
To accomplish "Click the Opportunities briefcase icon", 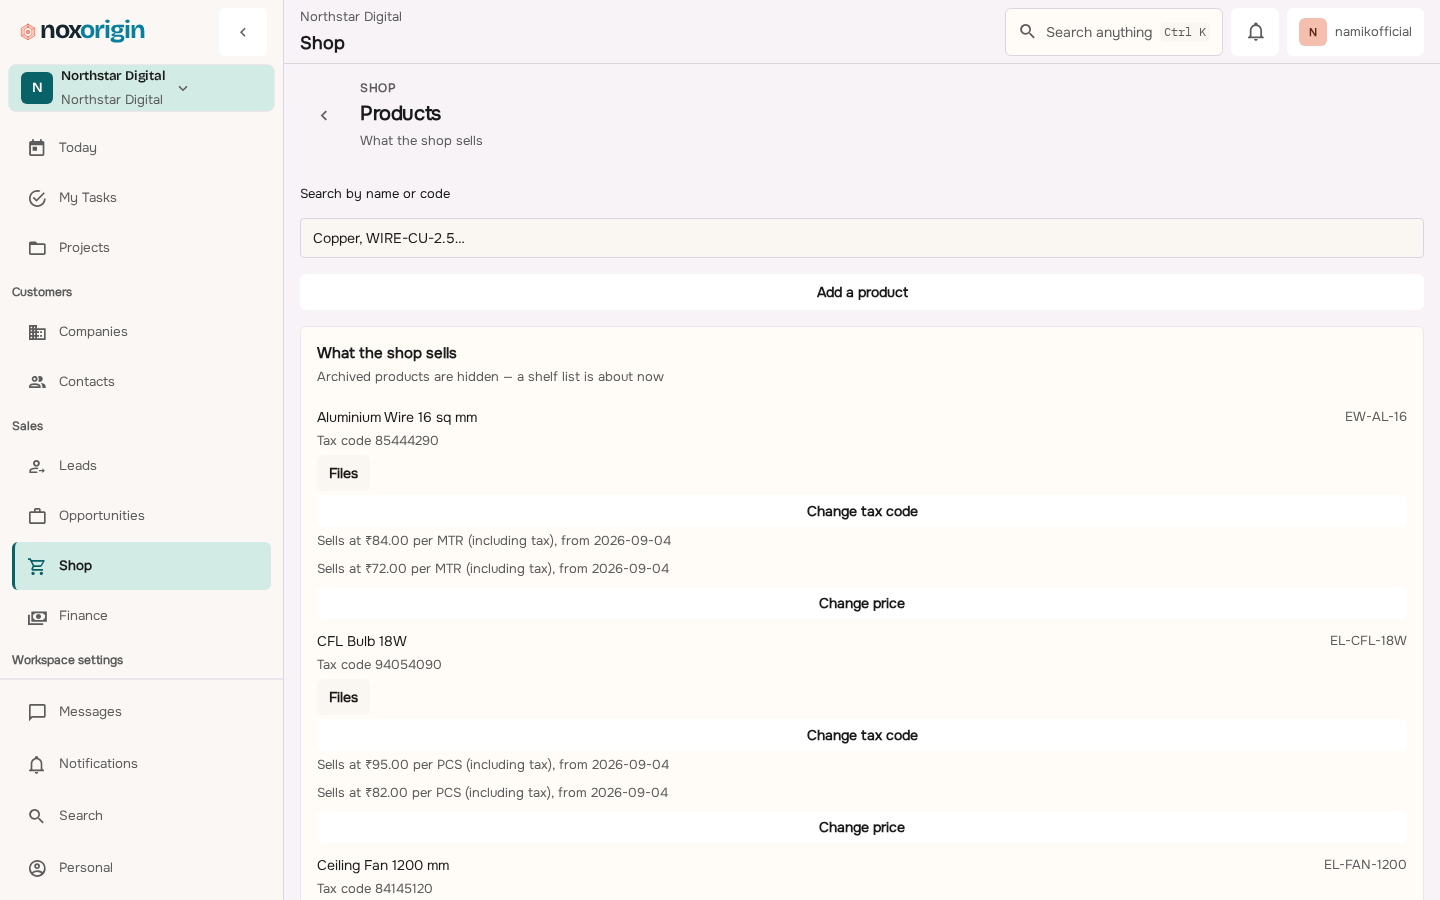I will pos(37,516).
